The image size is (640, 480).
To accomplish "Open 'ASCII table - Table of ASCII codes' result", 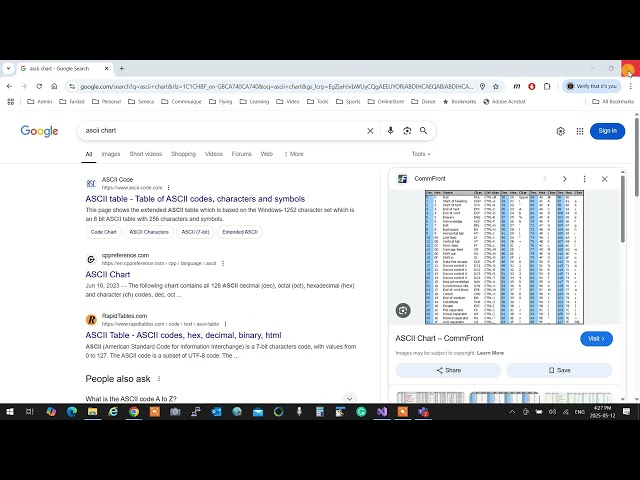I will pyautogui.click(x=195, y=199).
